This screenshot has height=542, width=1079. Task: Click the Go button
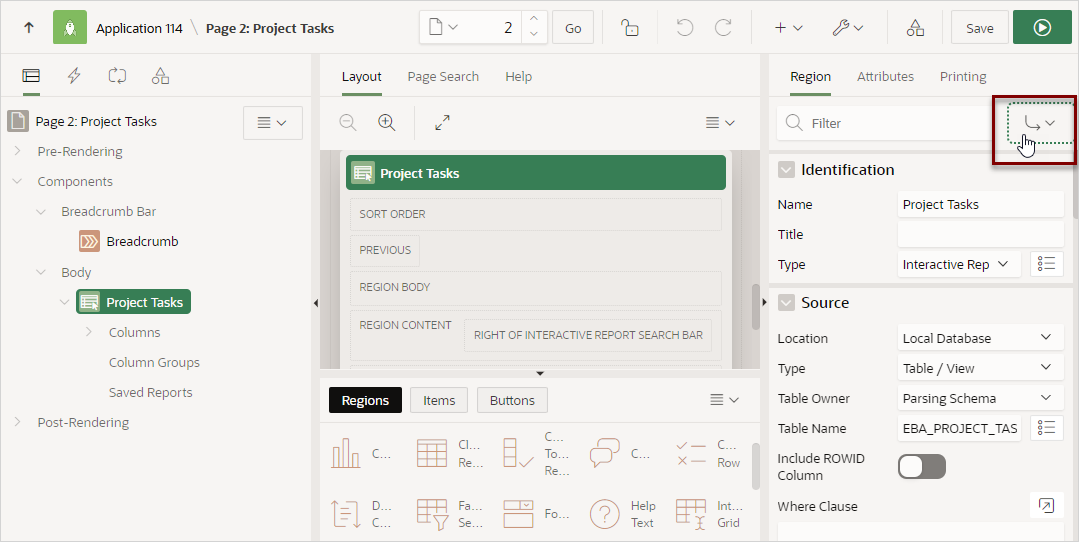point(573,28)
